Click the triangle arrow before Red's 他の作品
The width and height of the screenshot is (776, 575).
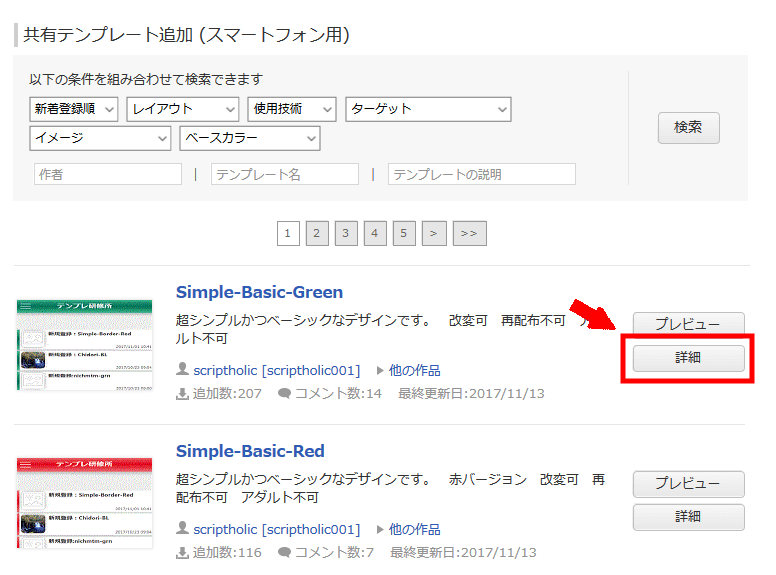[x=380, y=529]
